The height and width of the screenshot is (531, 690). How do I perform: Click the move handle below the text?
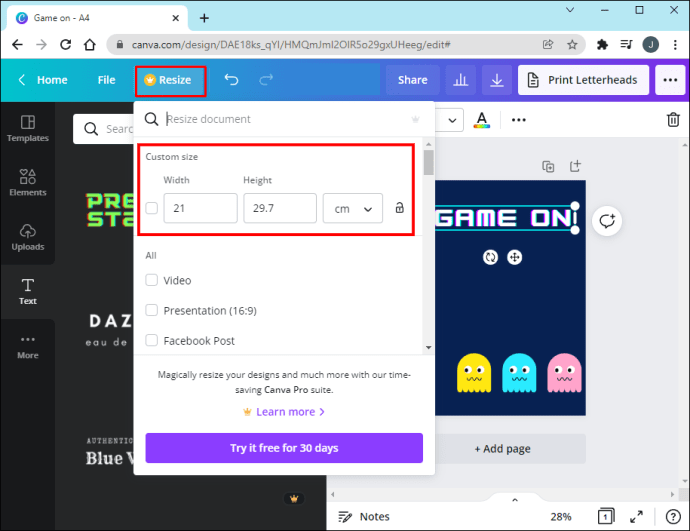point(514,257)
